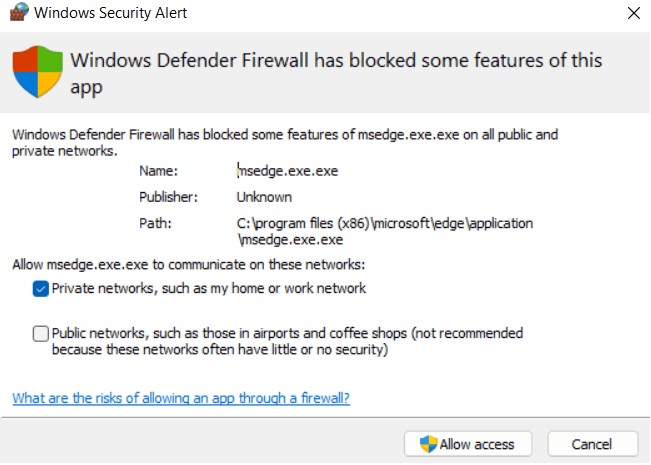Click the Allow access button
The image size is (651, 465).
click(466, 444)
